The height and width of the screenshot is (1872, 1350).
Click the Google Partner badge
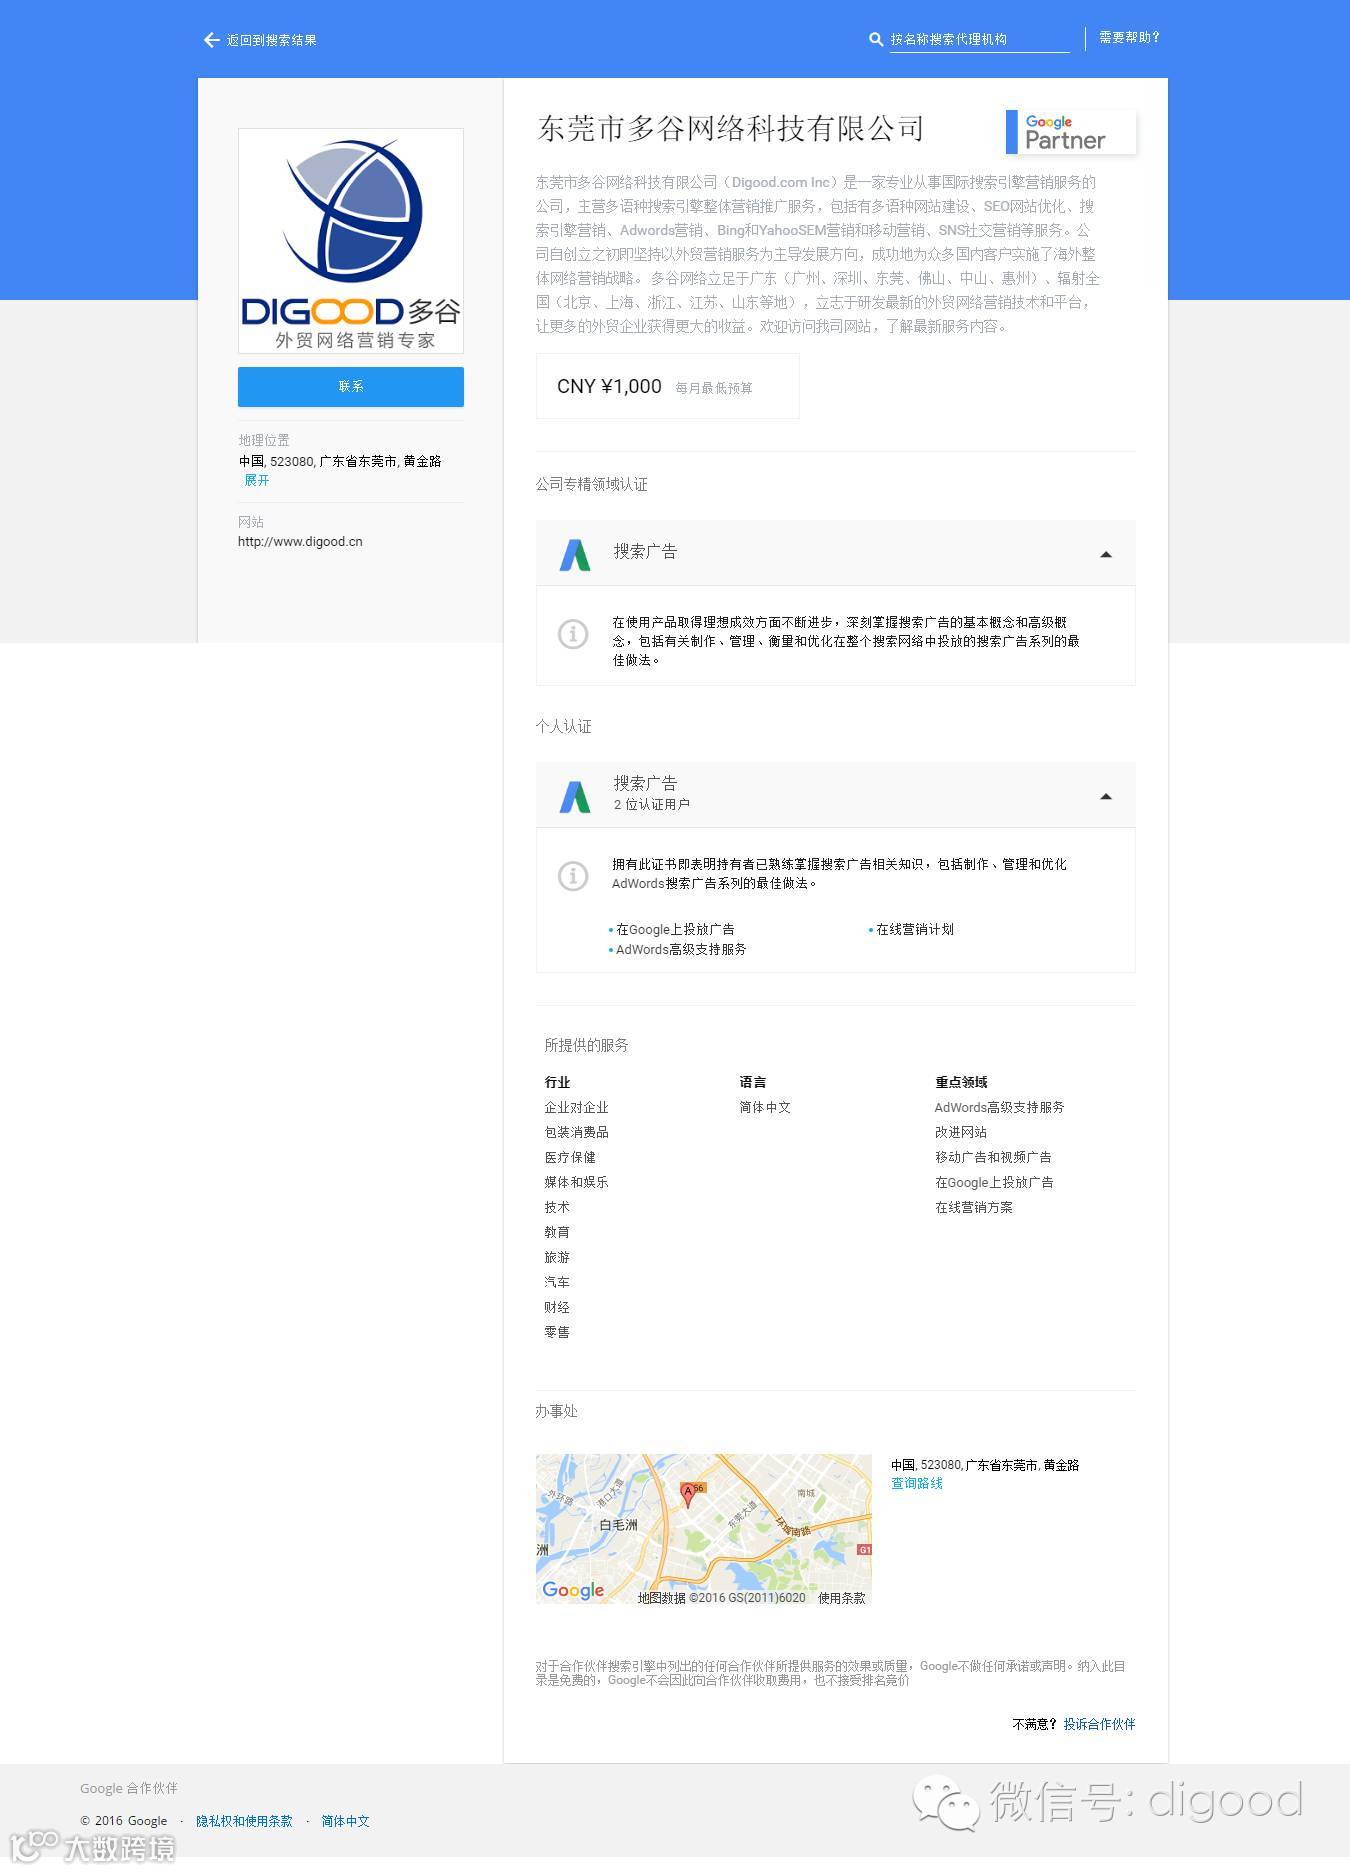coord(1070,132)
